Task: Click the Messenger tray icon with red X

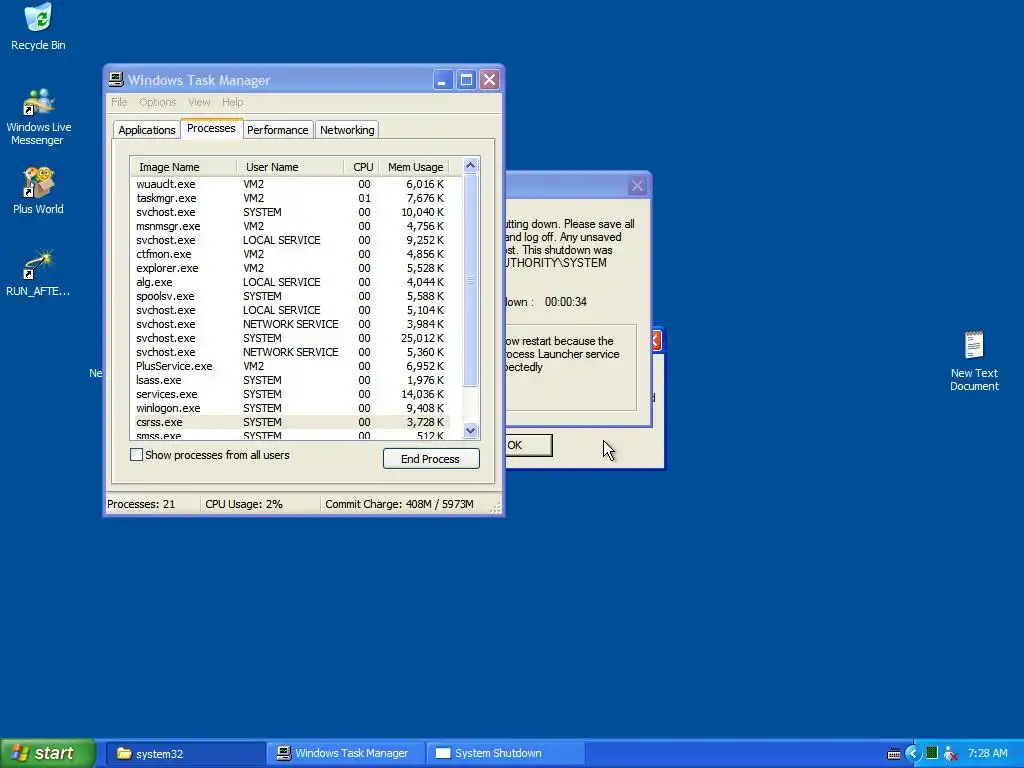Action: (950, 754)
